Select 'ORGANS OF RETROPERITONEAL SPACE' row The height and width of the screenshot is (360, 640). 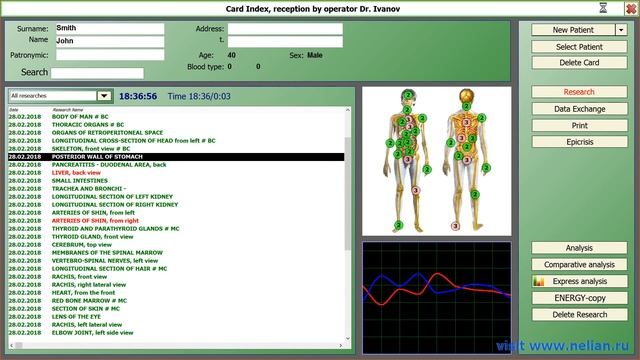(x=176, y=133)
